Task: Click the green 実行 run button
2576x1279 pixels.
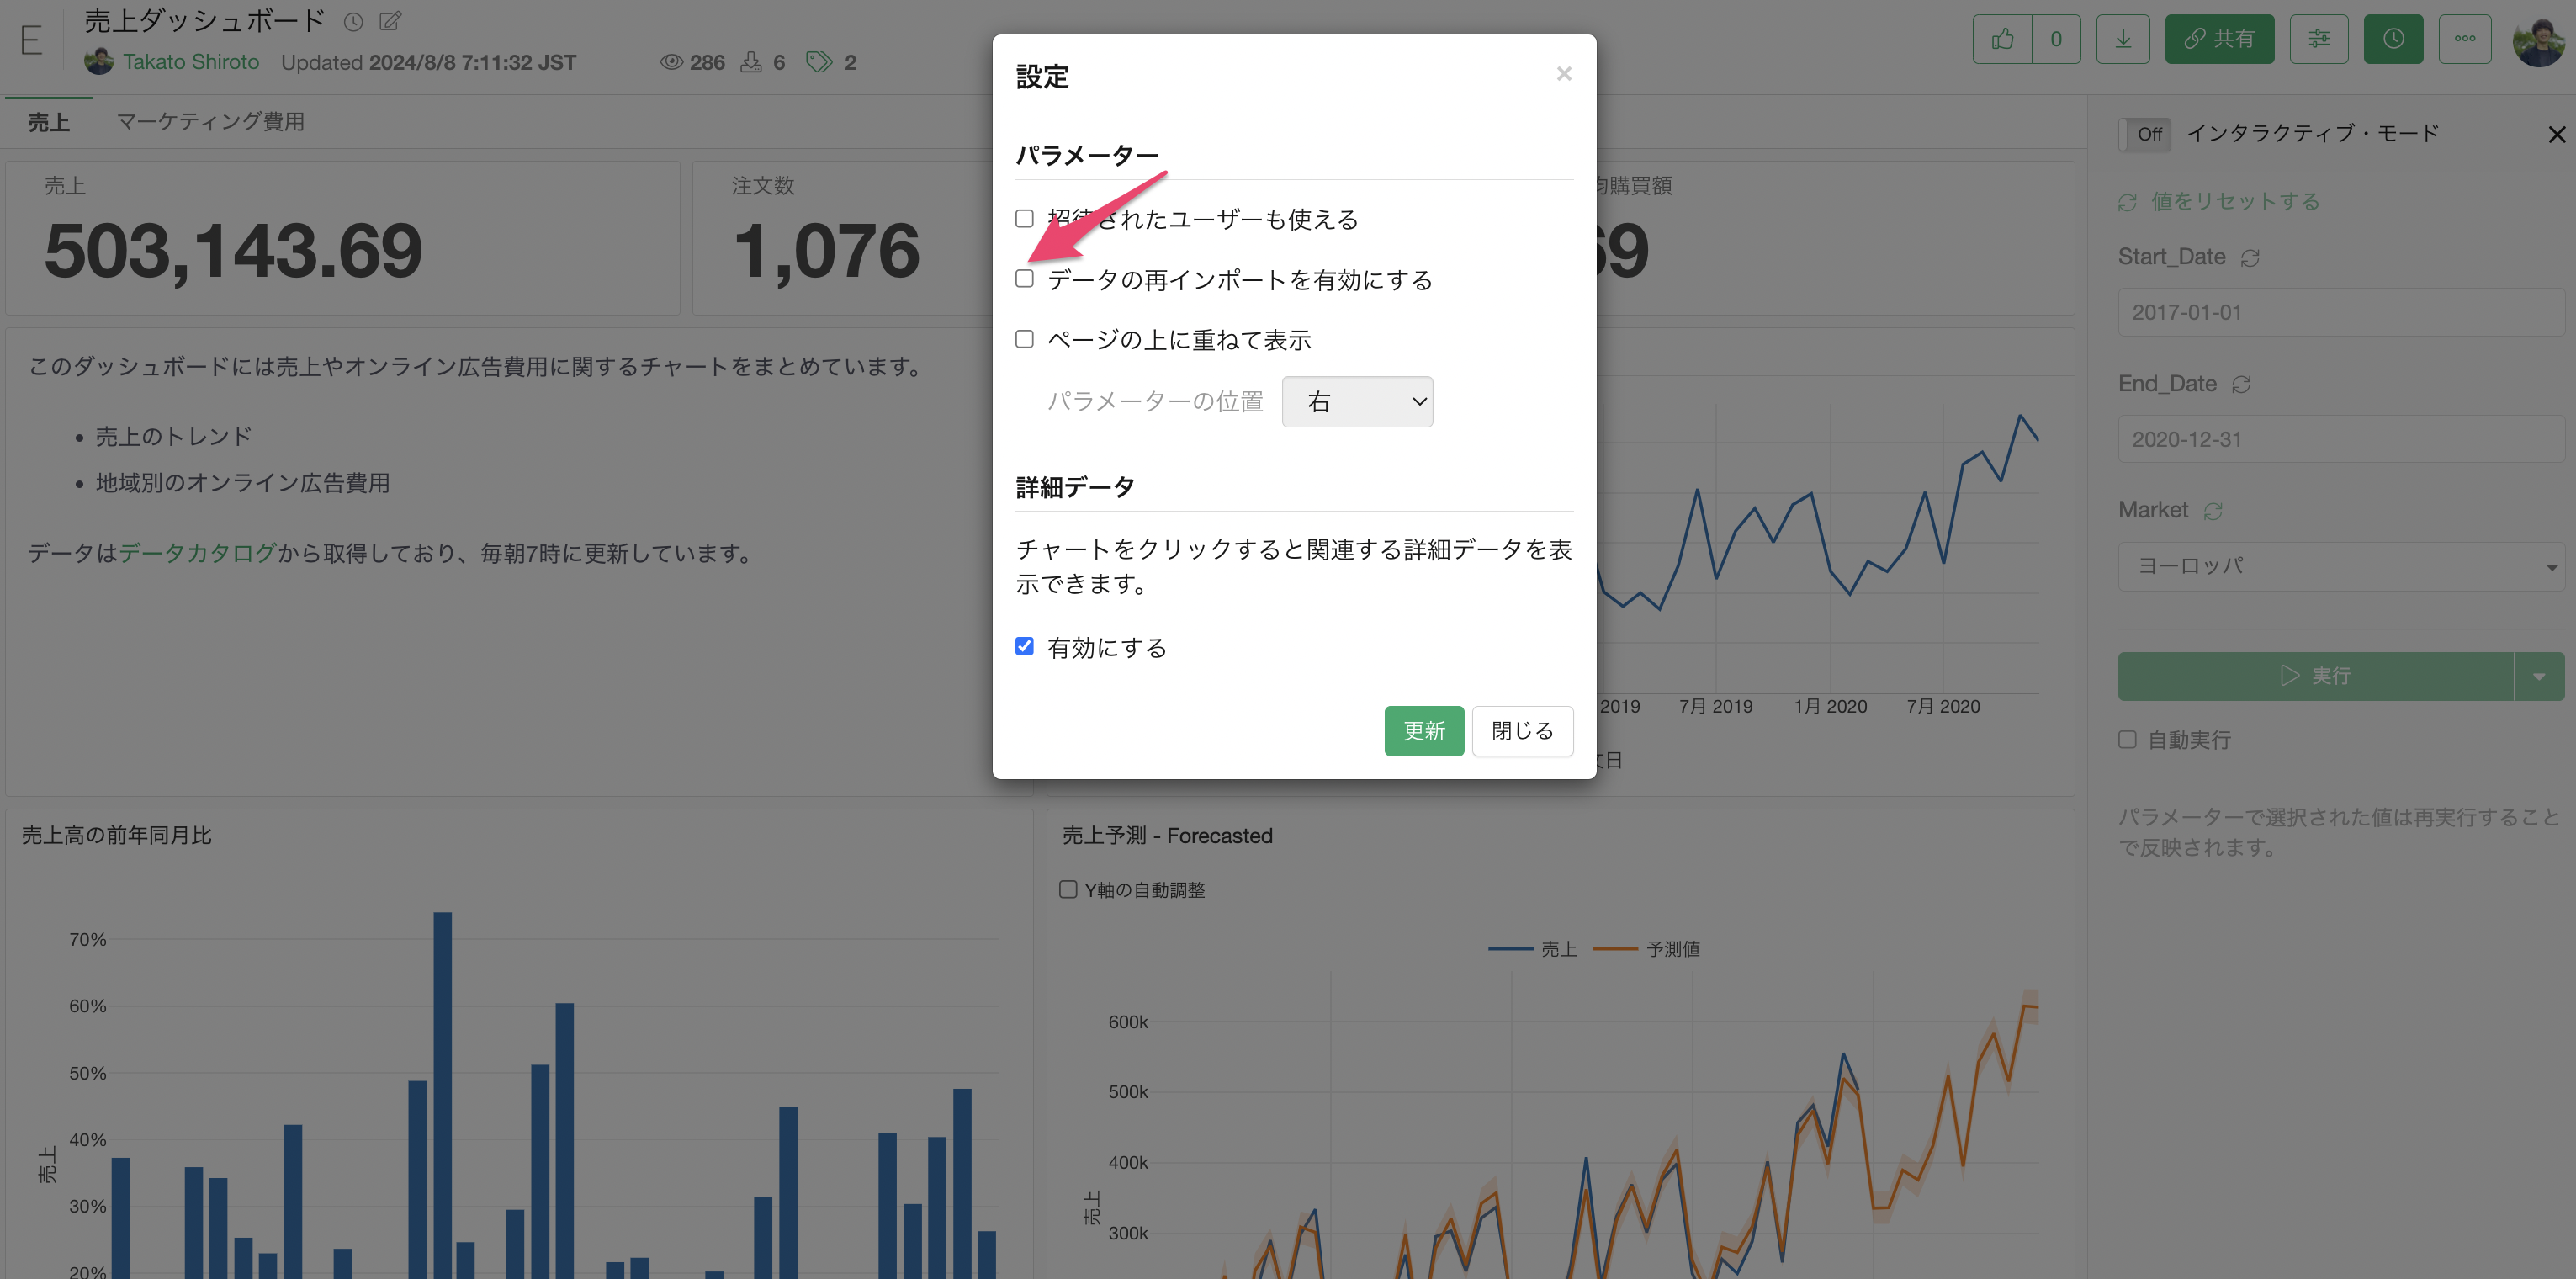Action: [2315, 676]
